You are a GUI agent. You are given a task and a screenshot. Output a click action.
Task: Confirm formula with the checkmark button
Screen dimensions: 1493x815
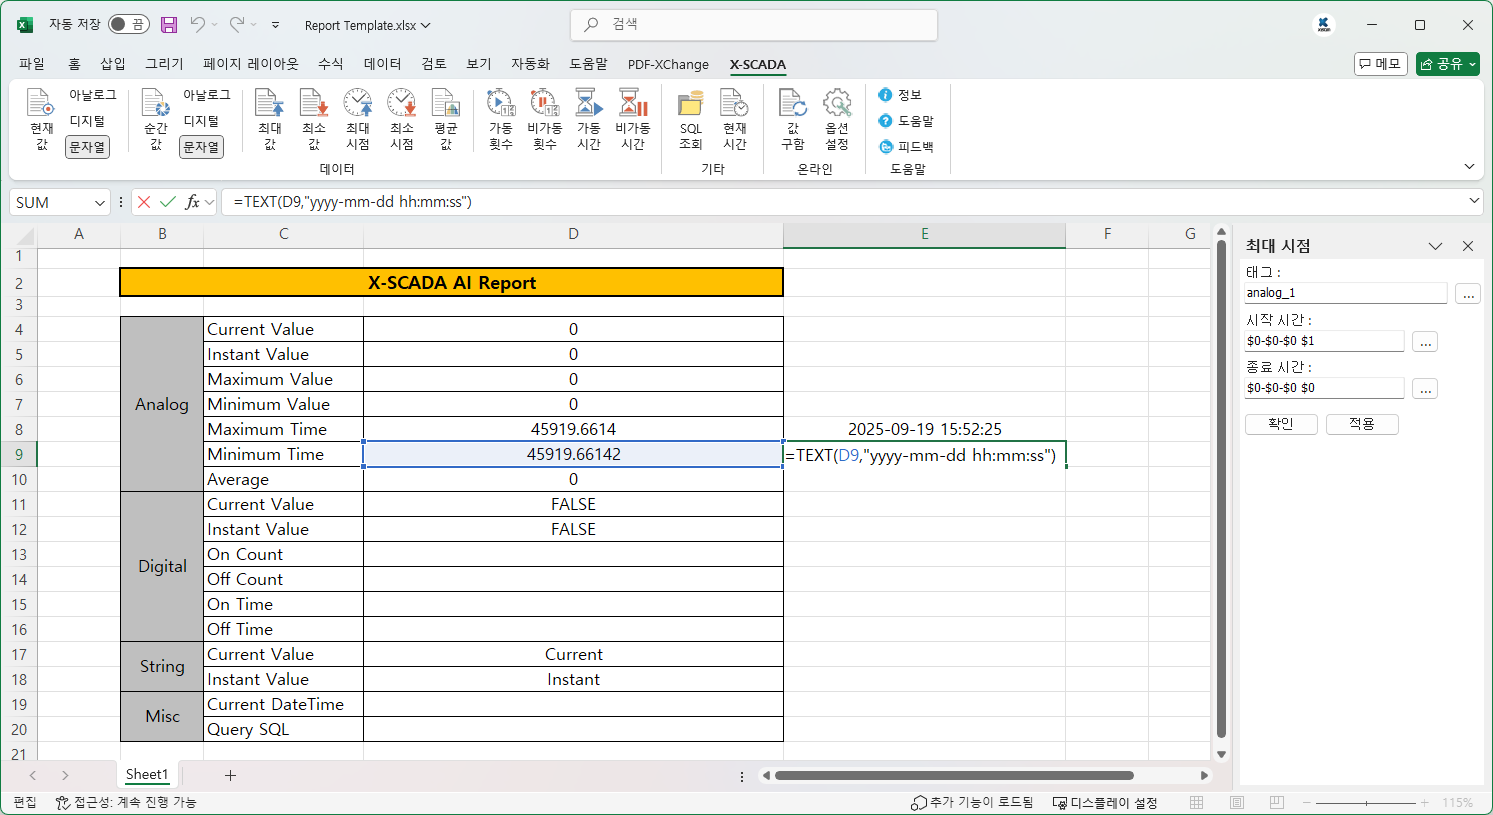pos(168,202)
